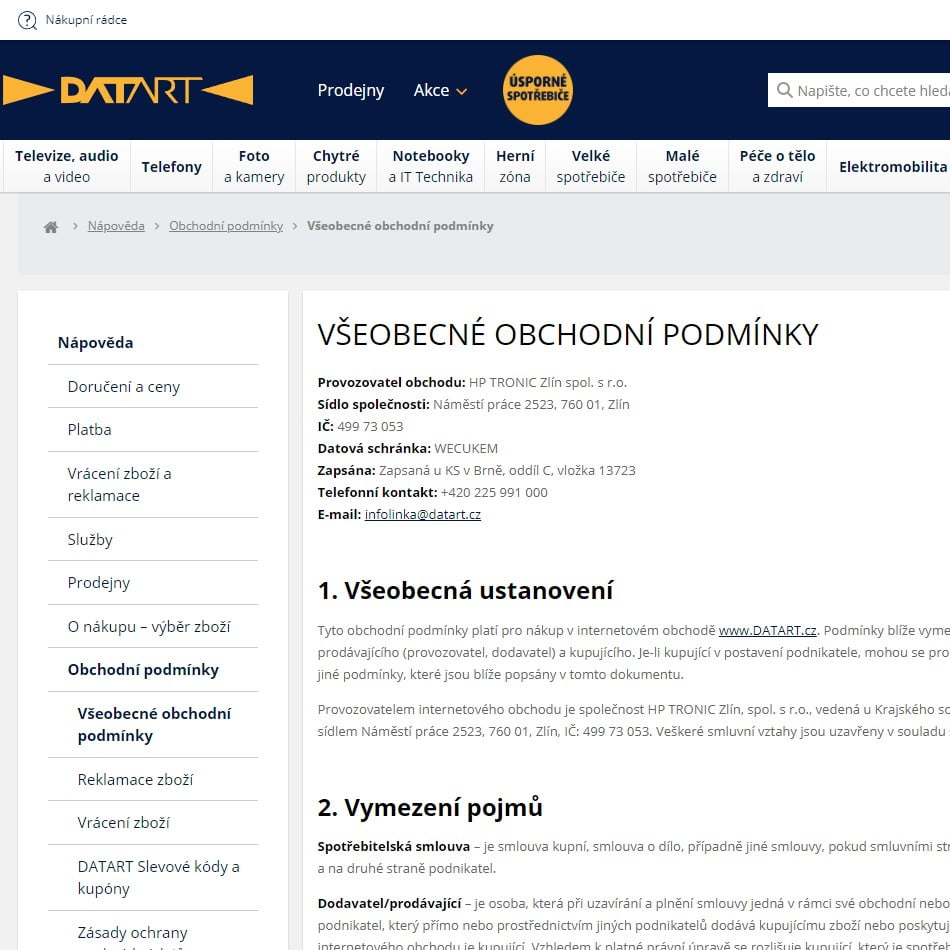Screen dimensions: 950x950
Task: Open the Úsporné spotřebiče yellow badge
Action: [537, 90]
